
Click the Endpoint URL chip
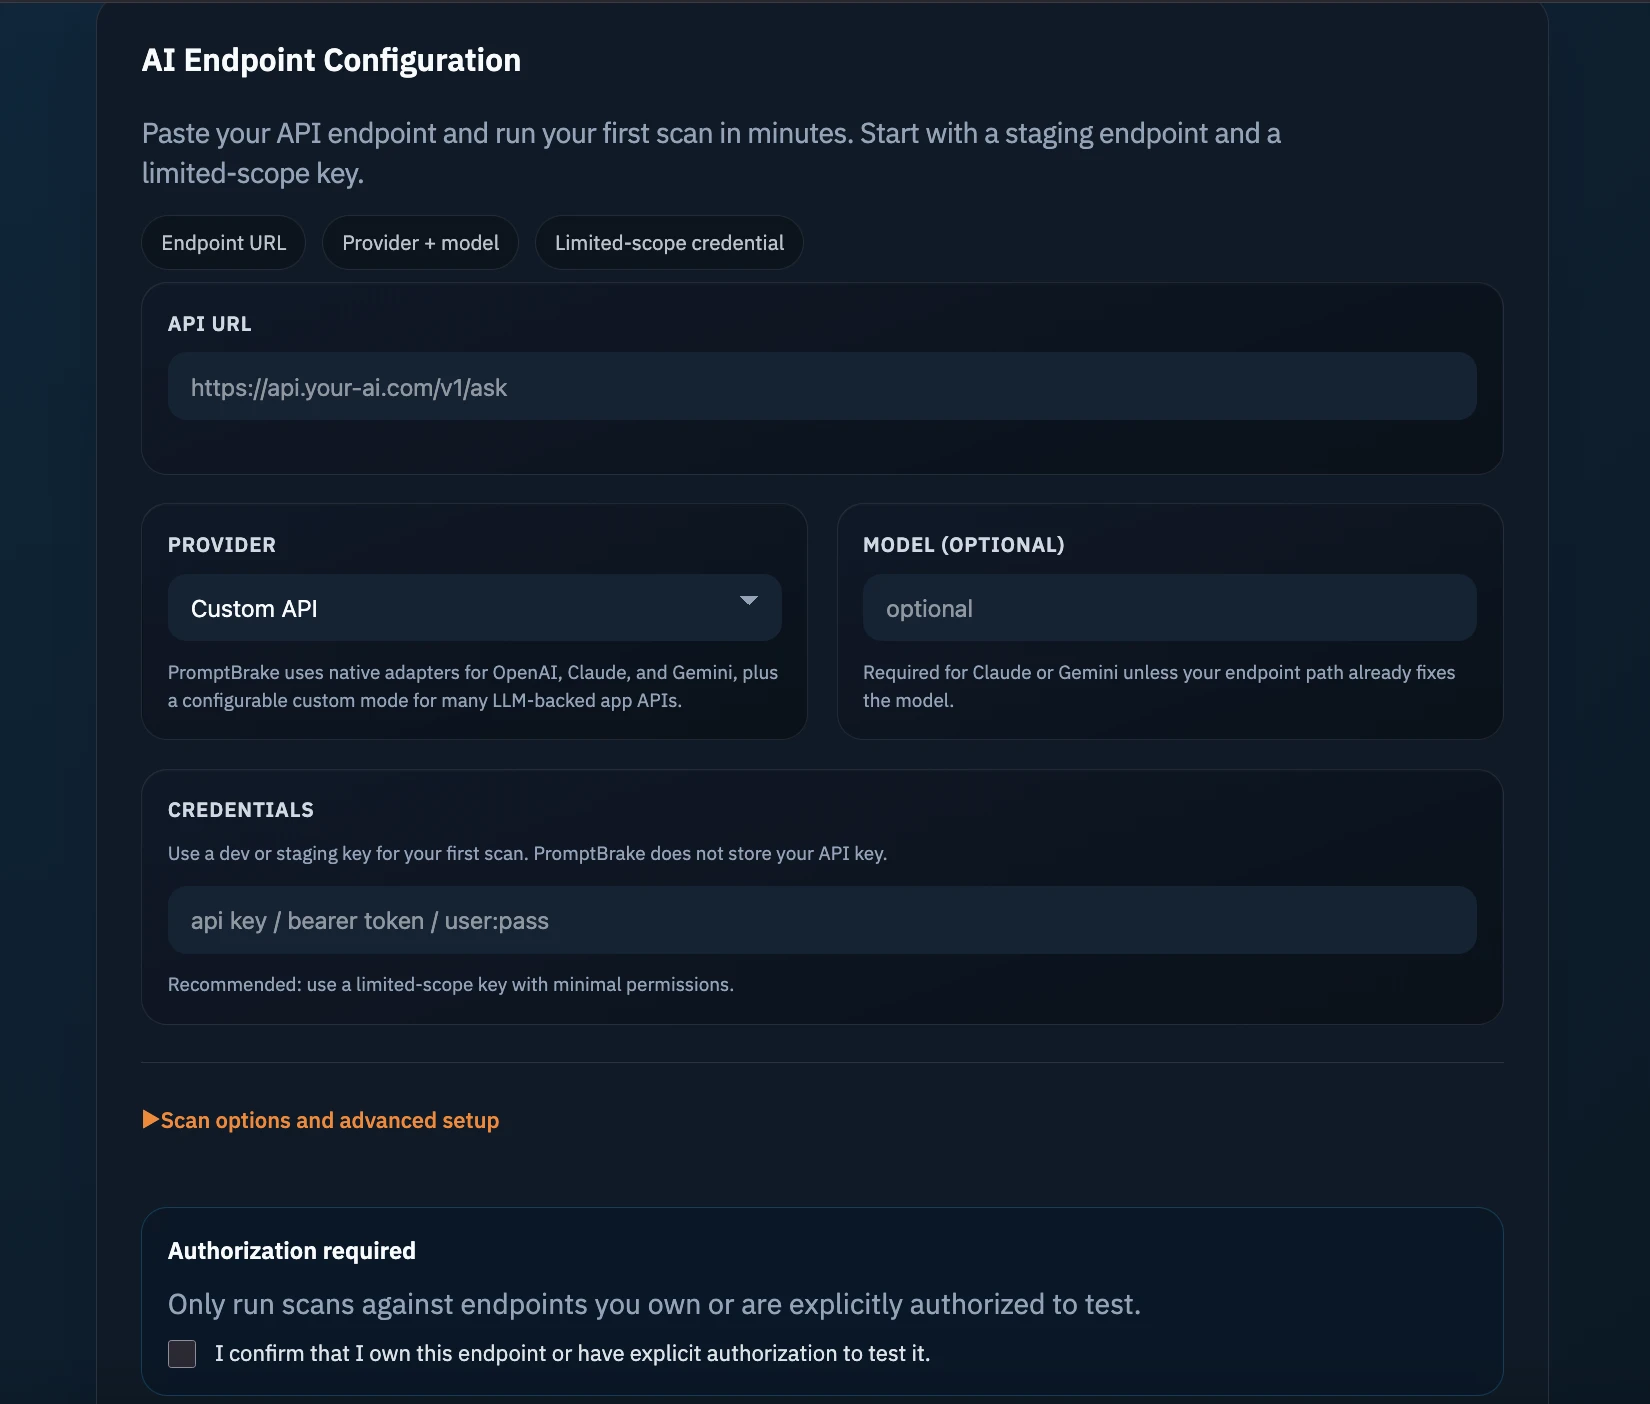click(223, 243)
